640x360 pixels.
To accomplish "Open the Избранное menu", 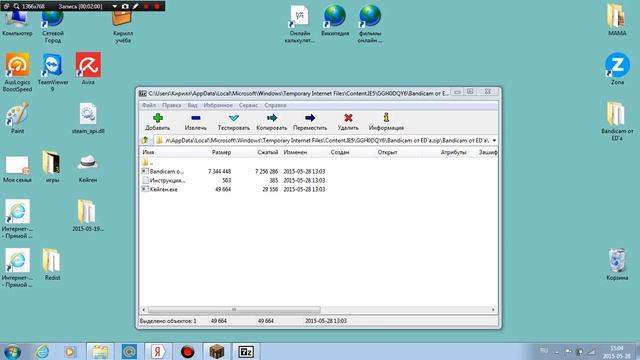I will click(218, 105).
